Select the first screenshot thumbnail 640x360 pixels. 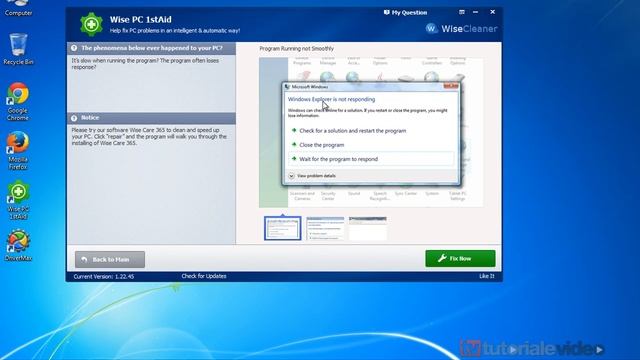click(282, 228)
